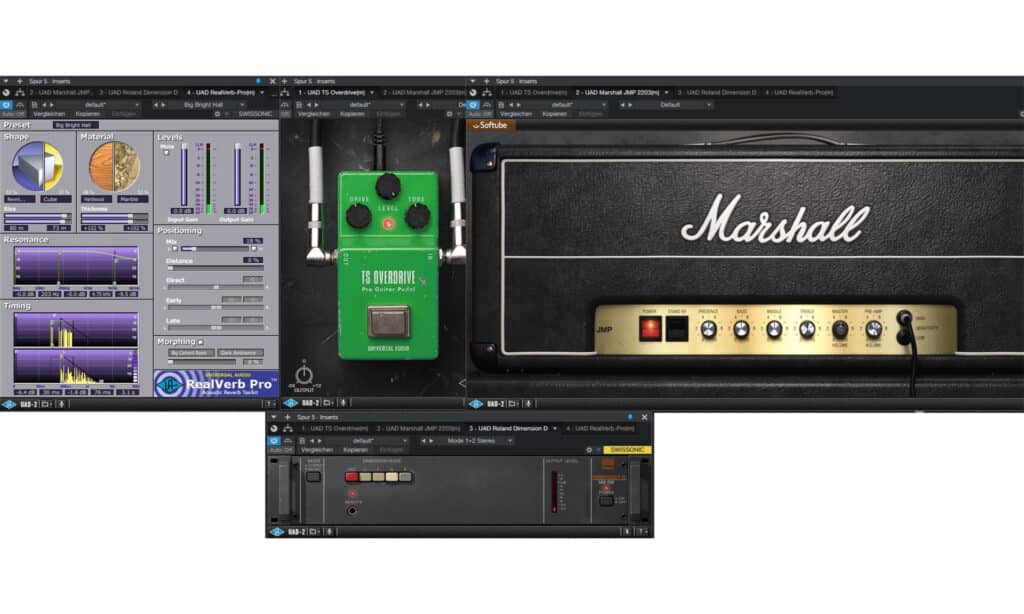This screenshot has height=614, width=1024.
Task: Click blue activate button in Marshall window toolbar
Action: pyautogui.click(x=473, y=105)
